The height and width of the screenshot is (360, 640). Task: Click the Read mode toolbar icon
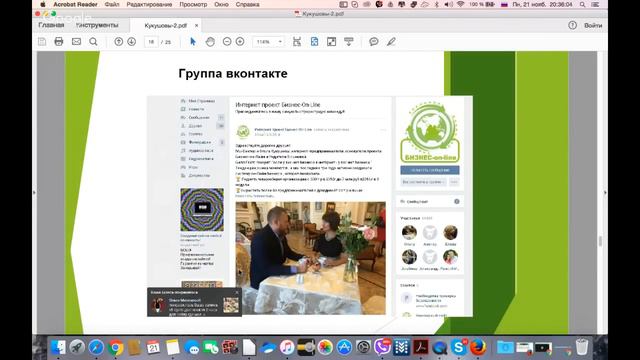(x=349, y=42)
